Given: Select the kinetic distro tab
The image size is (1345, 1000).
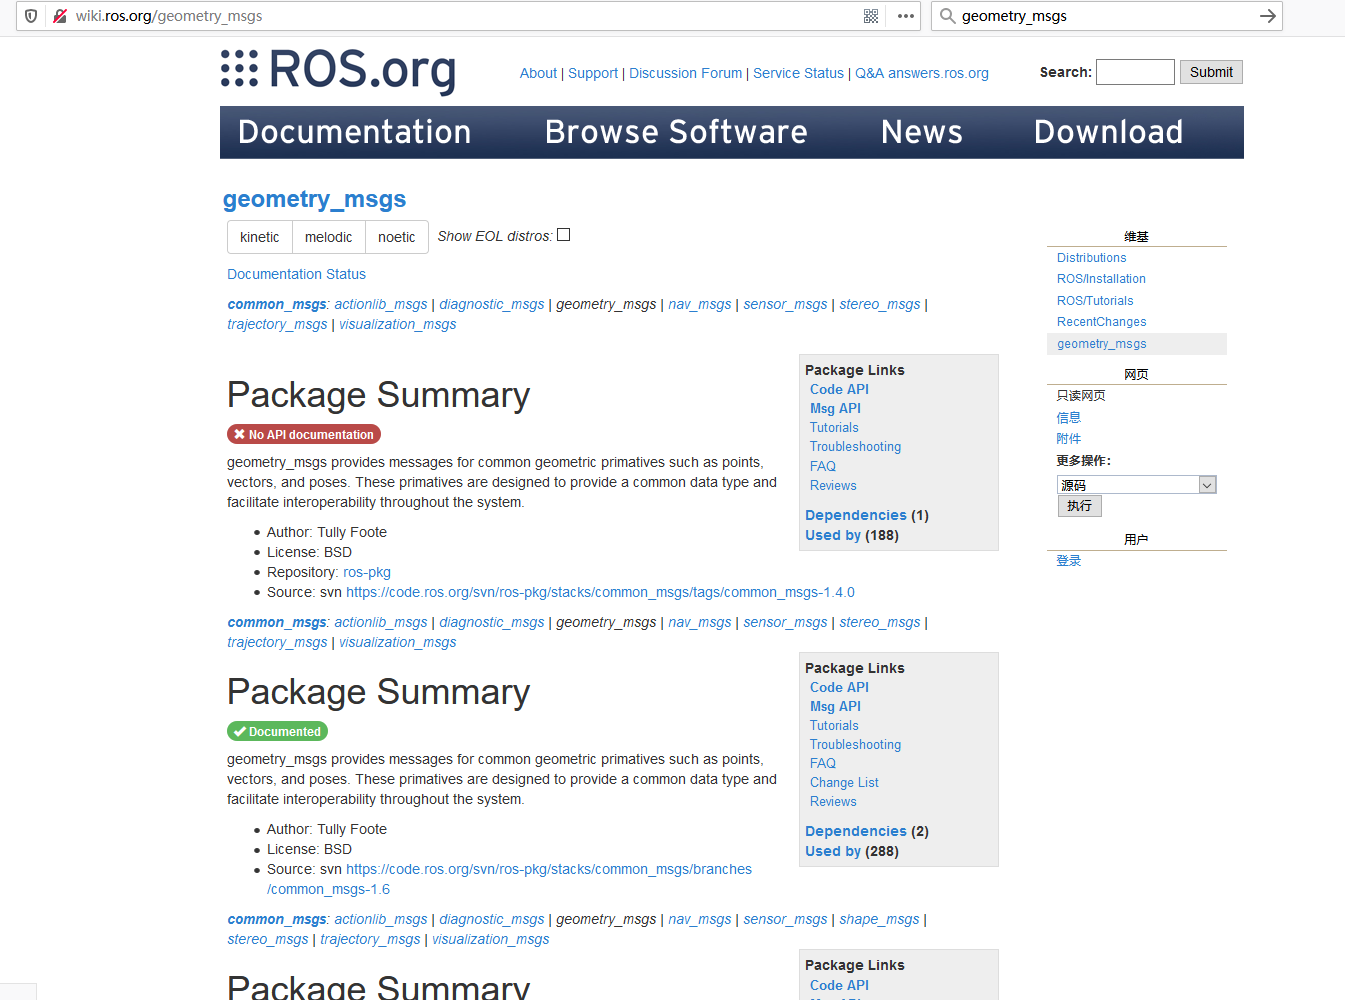Looking at the screenshot, I should (260, 237).
